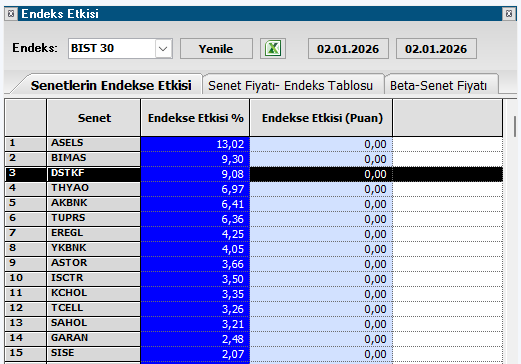Click the 3,21 percentage cell
The height and width of the screenshot is (364, 521).
(x=195, y=324)
